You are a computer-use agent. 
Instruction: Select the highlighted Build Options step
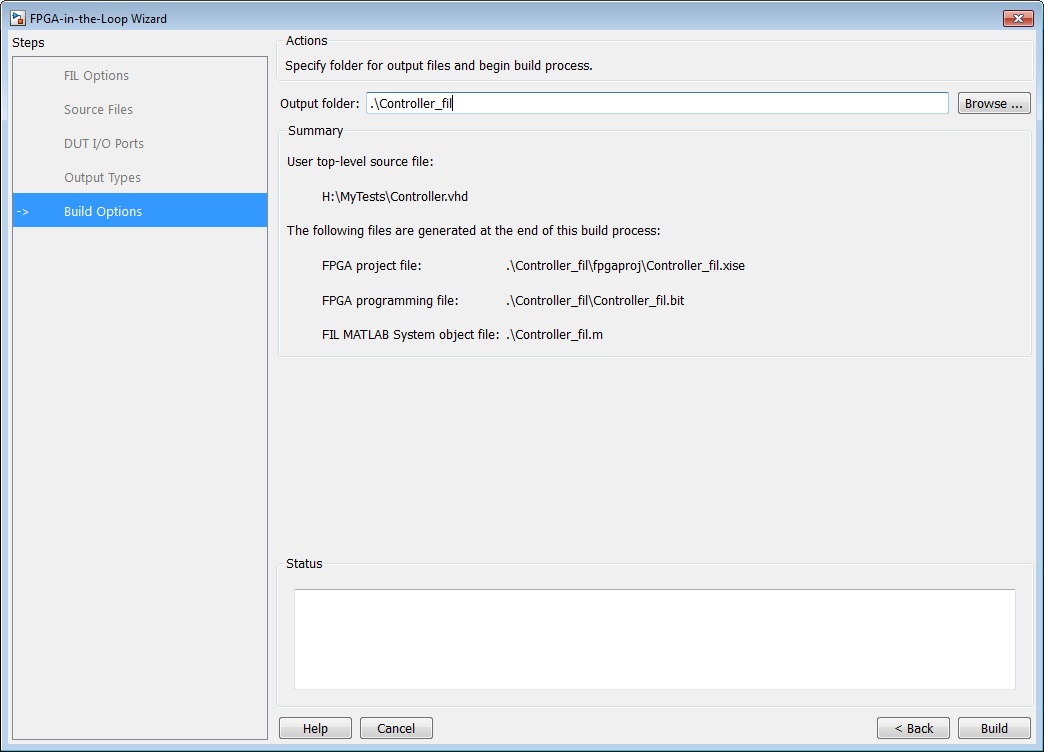tap(103, 212)
